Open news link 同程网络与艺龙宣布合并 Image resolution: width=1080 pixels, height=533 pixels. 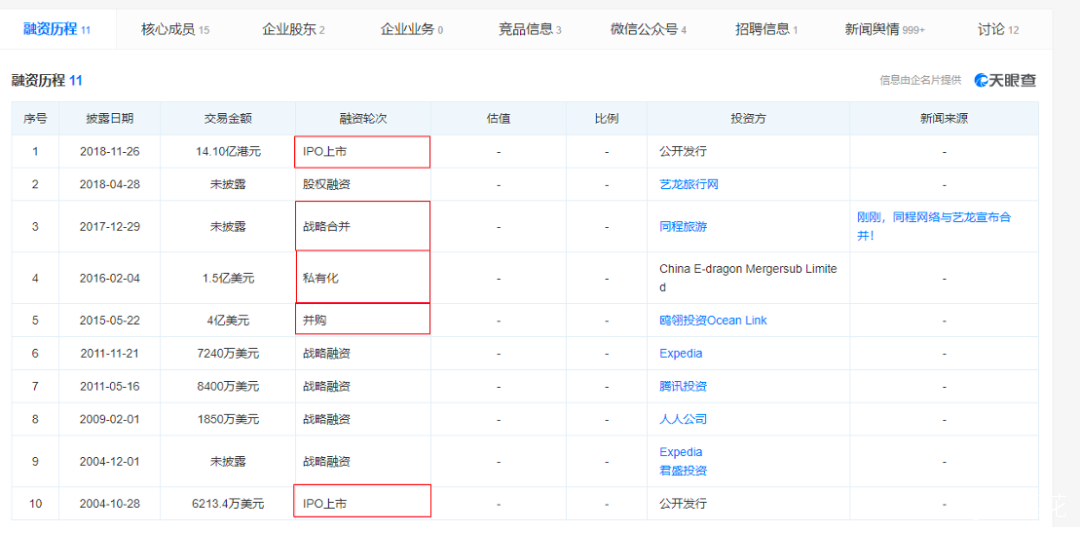[934, 227]
